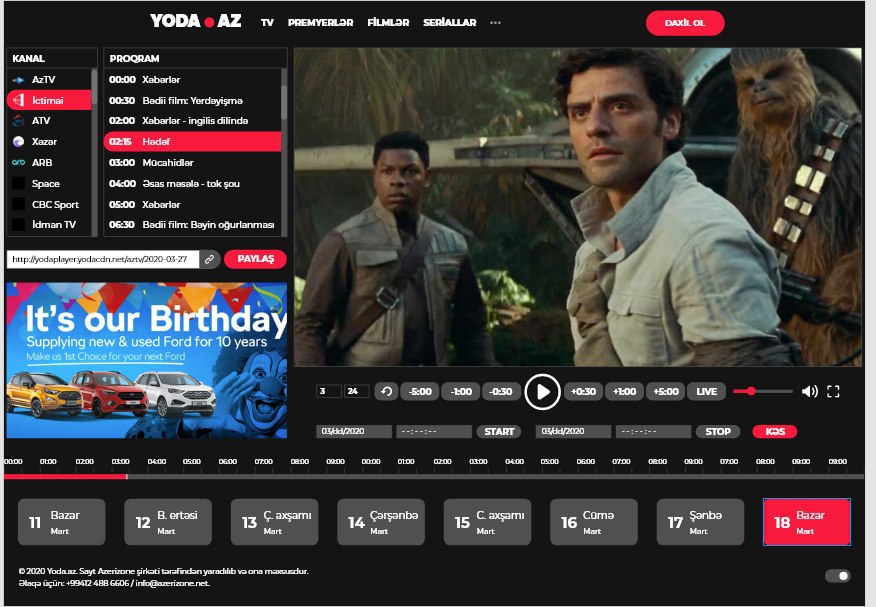The image size is (876, 607).
Task: Select the Space channel
Action: pyautogui.click(x=49, y=184)
